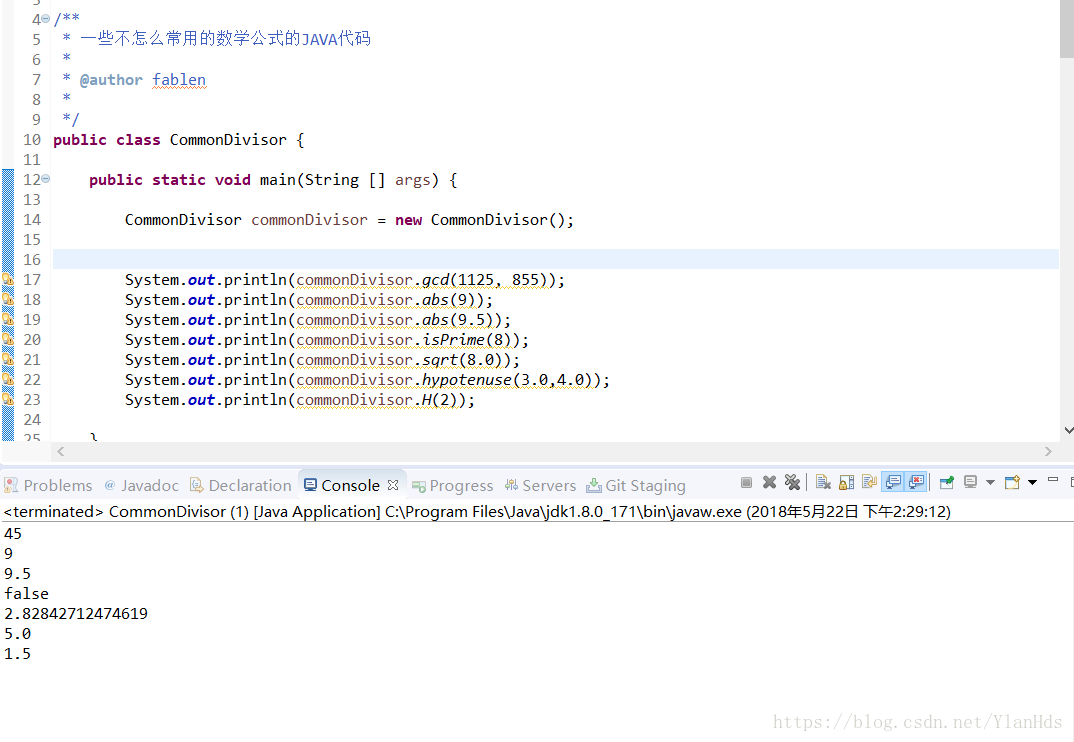Click the 'sqrt' method call on line 21
The image size is (1074, 742).
[440, 360]
